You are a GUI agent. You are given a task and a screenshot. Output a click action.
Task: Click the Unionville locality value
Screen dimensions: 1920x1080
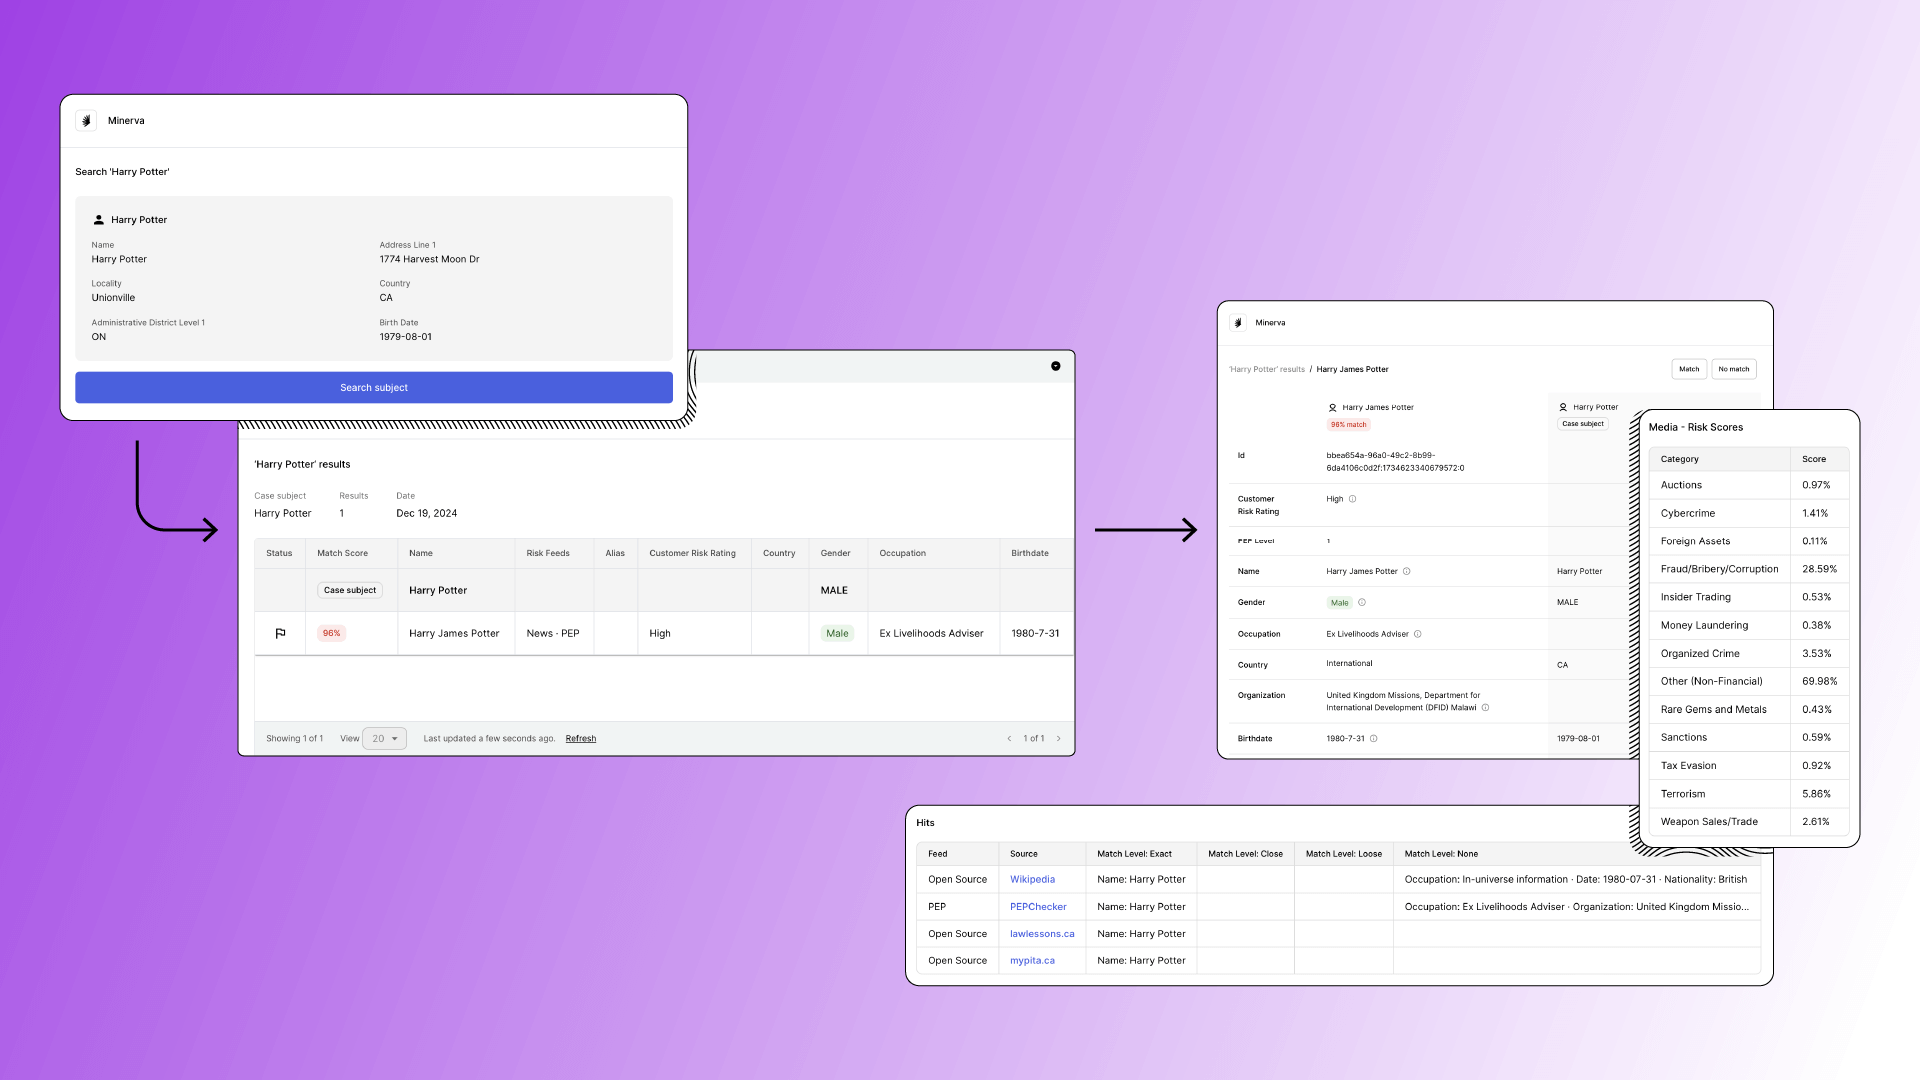[x=113, y=298]
